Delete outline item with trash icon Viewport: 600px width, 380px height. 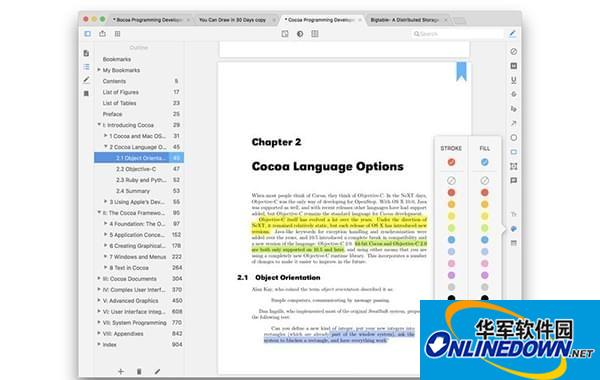[x=139, y=371]
